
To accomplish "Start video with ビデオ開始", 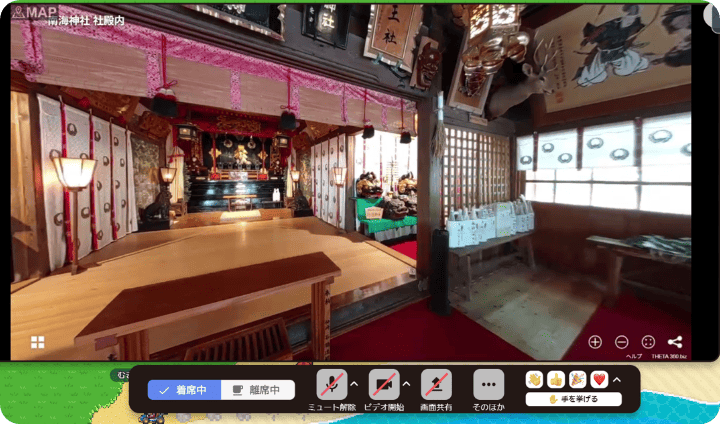I will coord(384,384).
